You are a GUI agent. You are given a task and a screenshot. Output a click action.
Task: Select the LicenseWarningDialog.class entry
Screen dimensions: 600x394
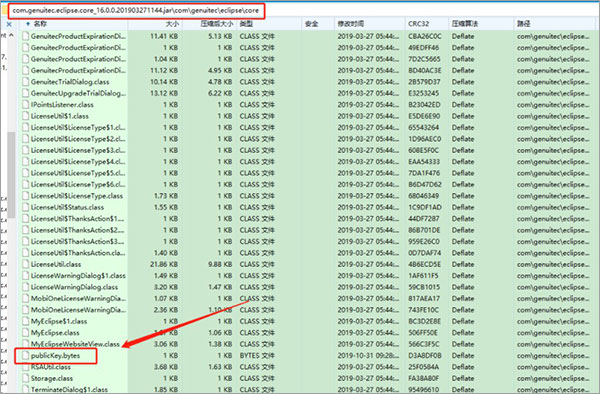pos(74,287)
